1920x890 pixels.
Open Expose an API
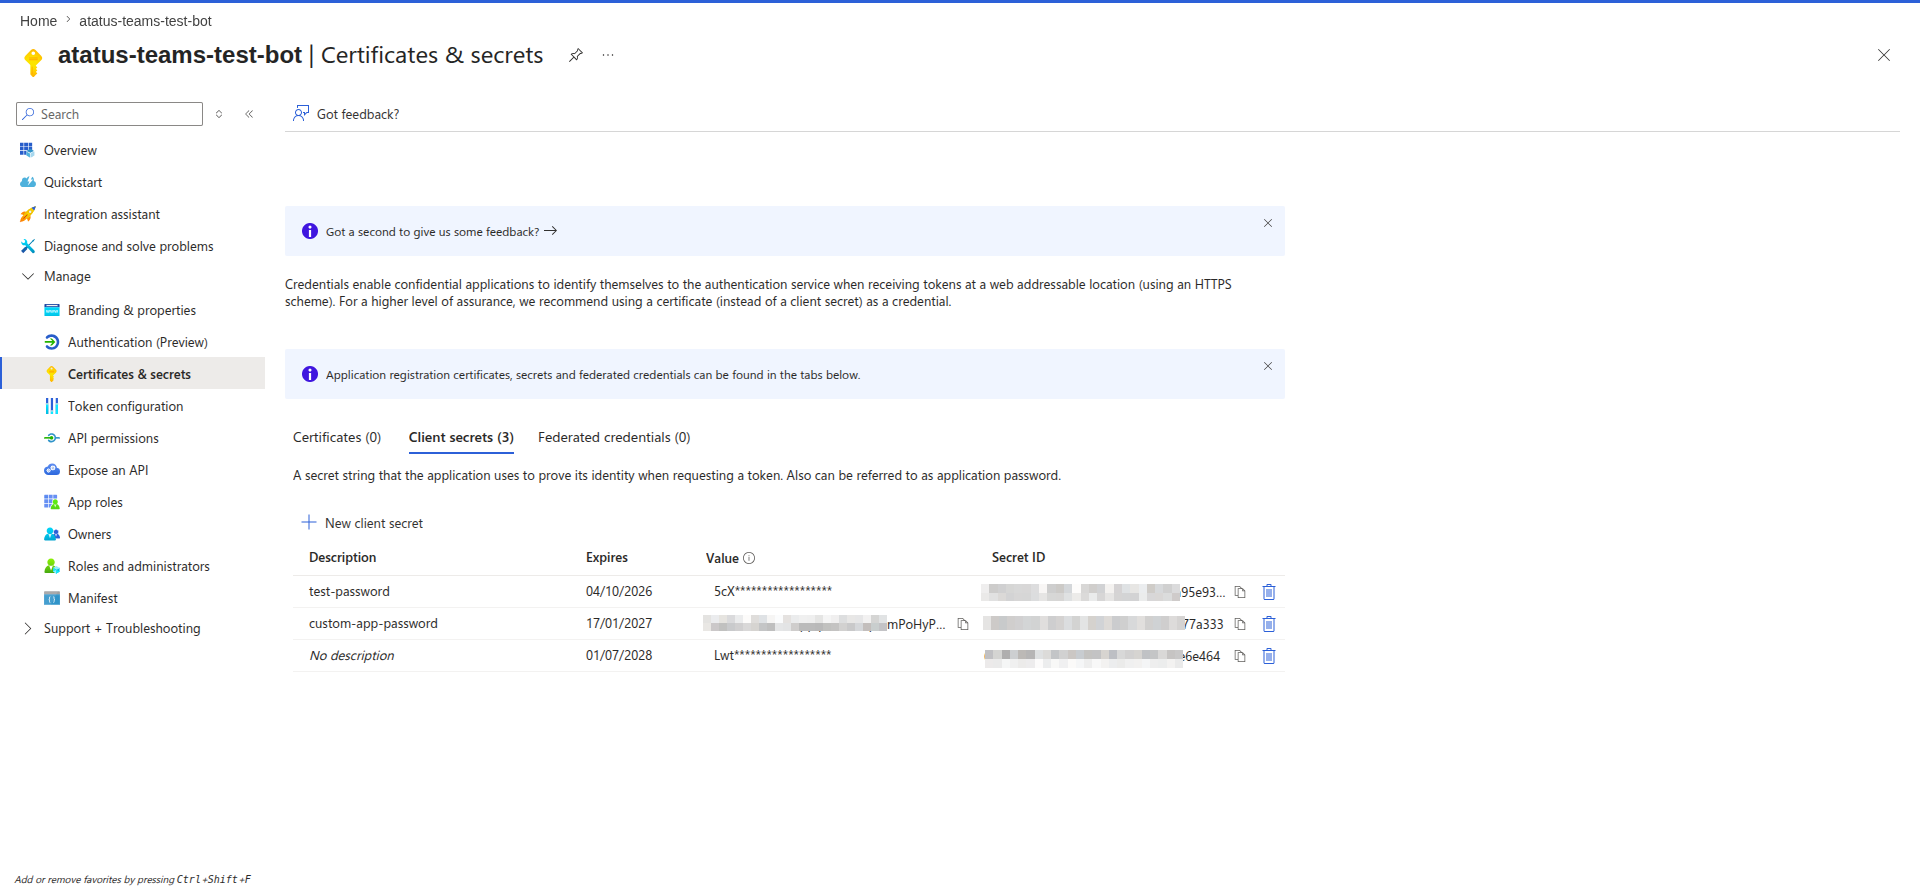click(108, 470)
